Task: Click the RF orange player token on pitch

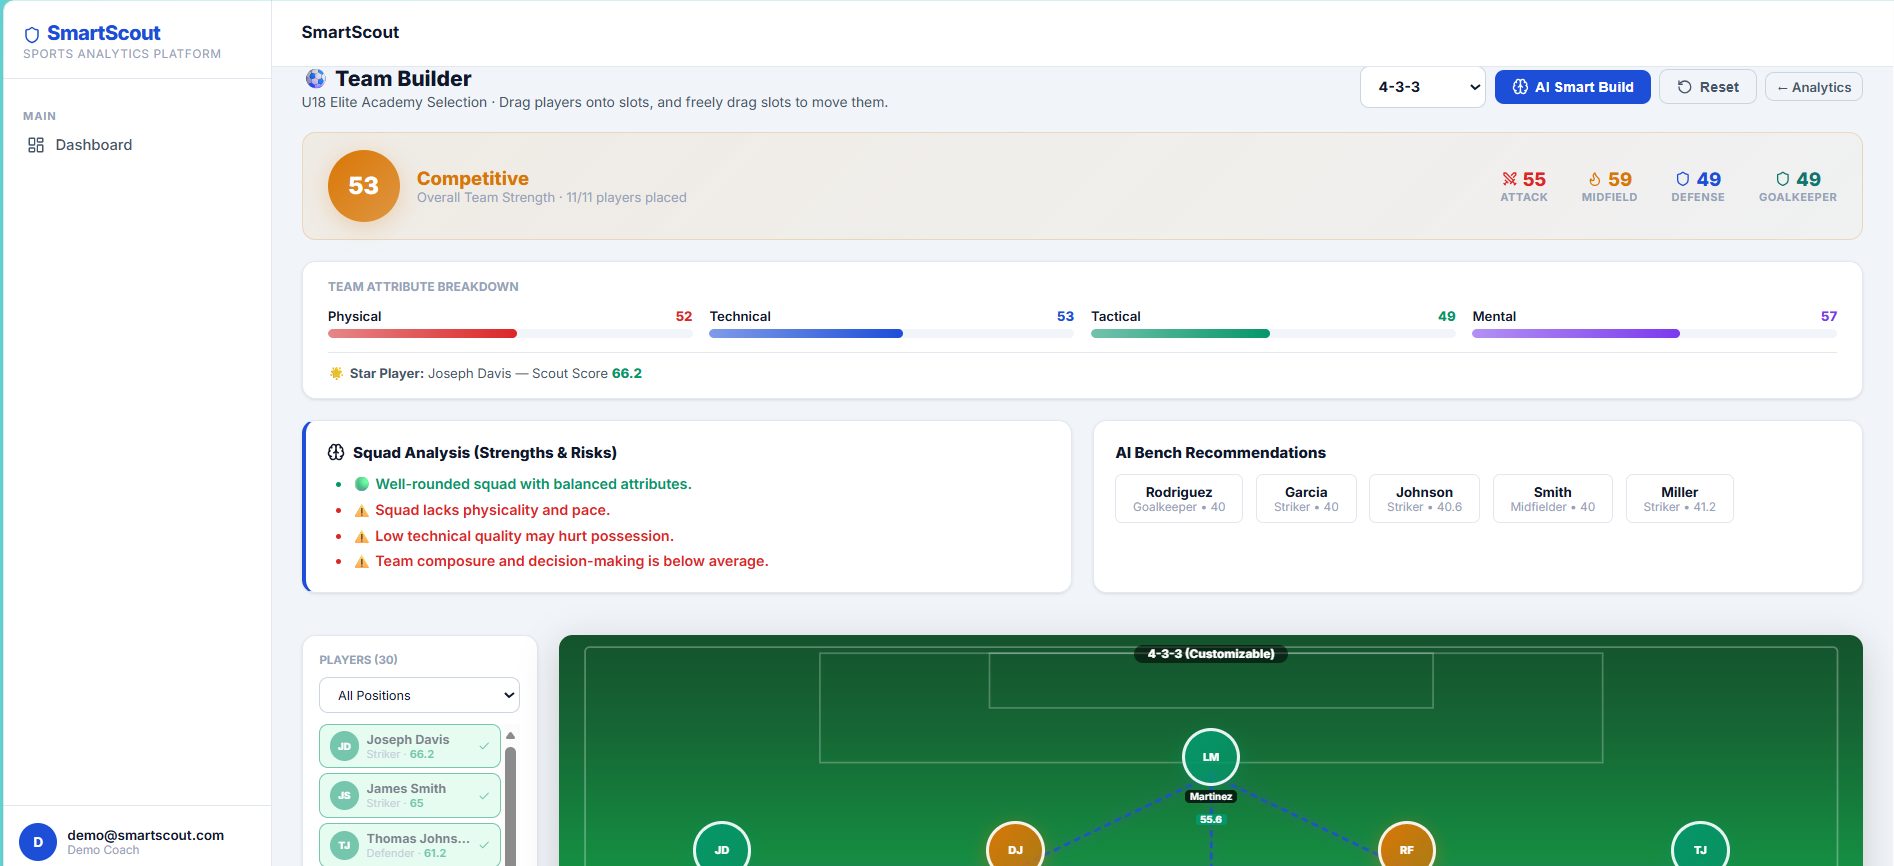Action: coord(1407,848)
